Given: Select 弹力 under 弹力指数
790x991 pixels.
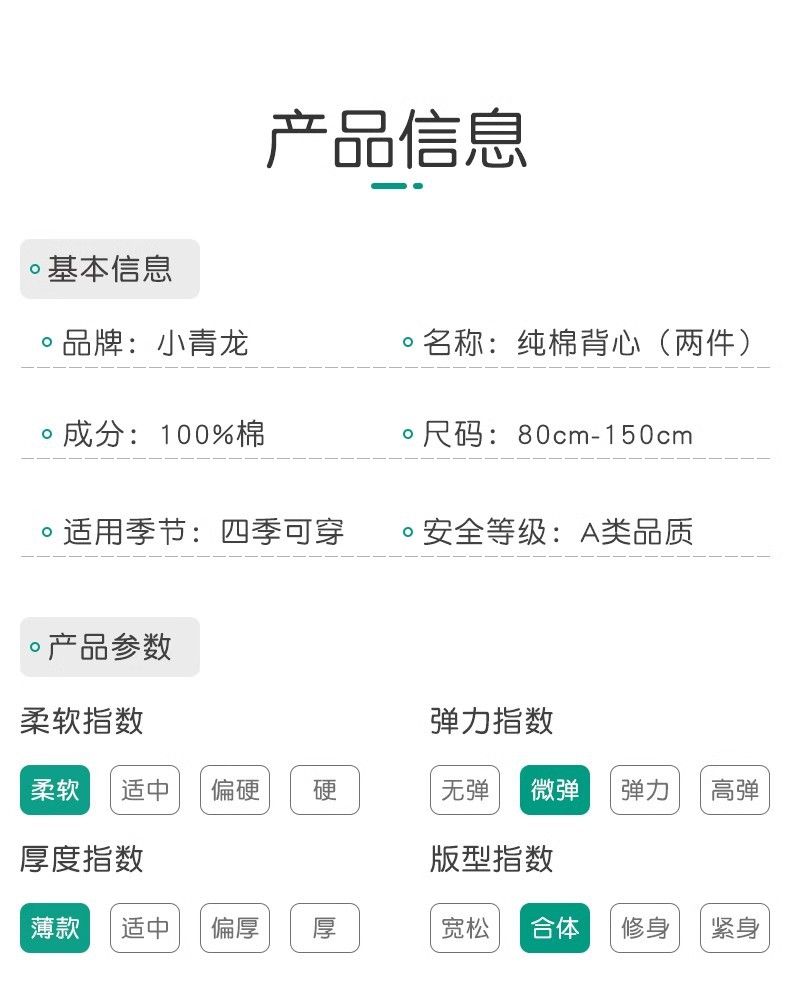Looking at the screenshot, I should [645, 790].
